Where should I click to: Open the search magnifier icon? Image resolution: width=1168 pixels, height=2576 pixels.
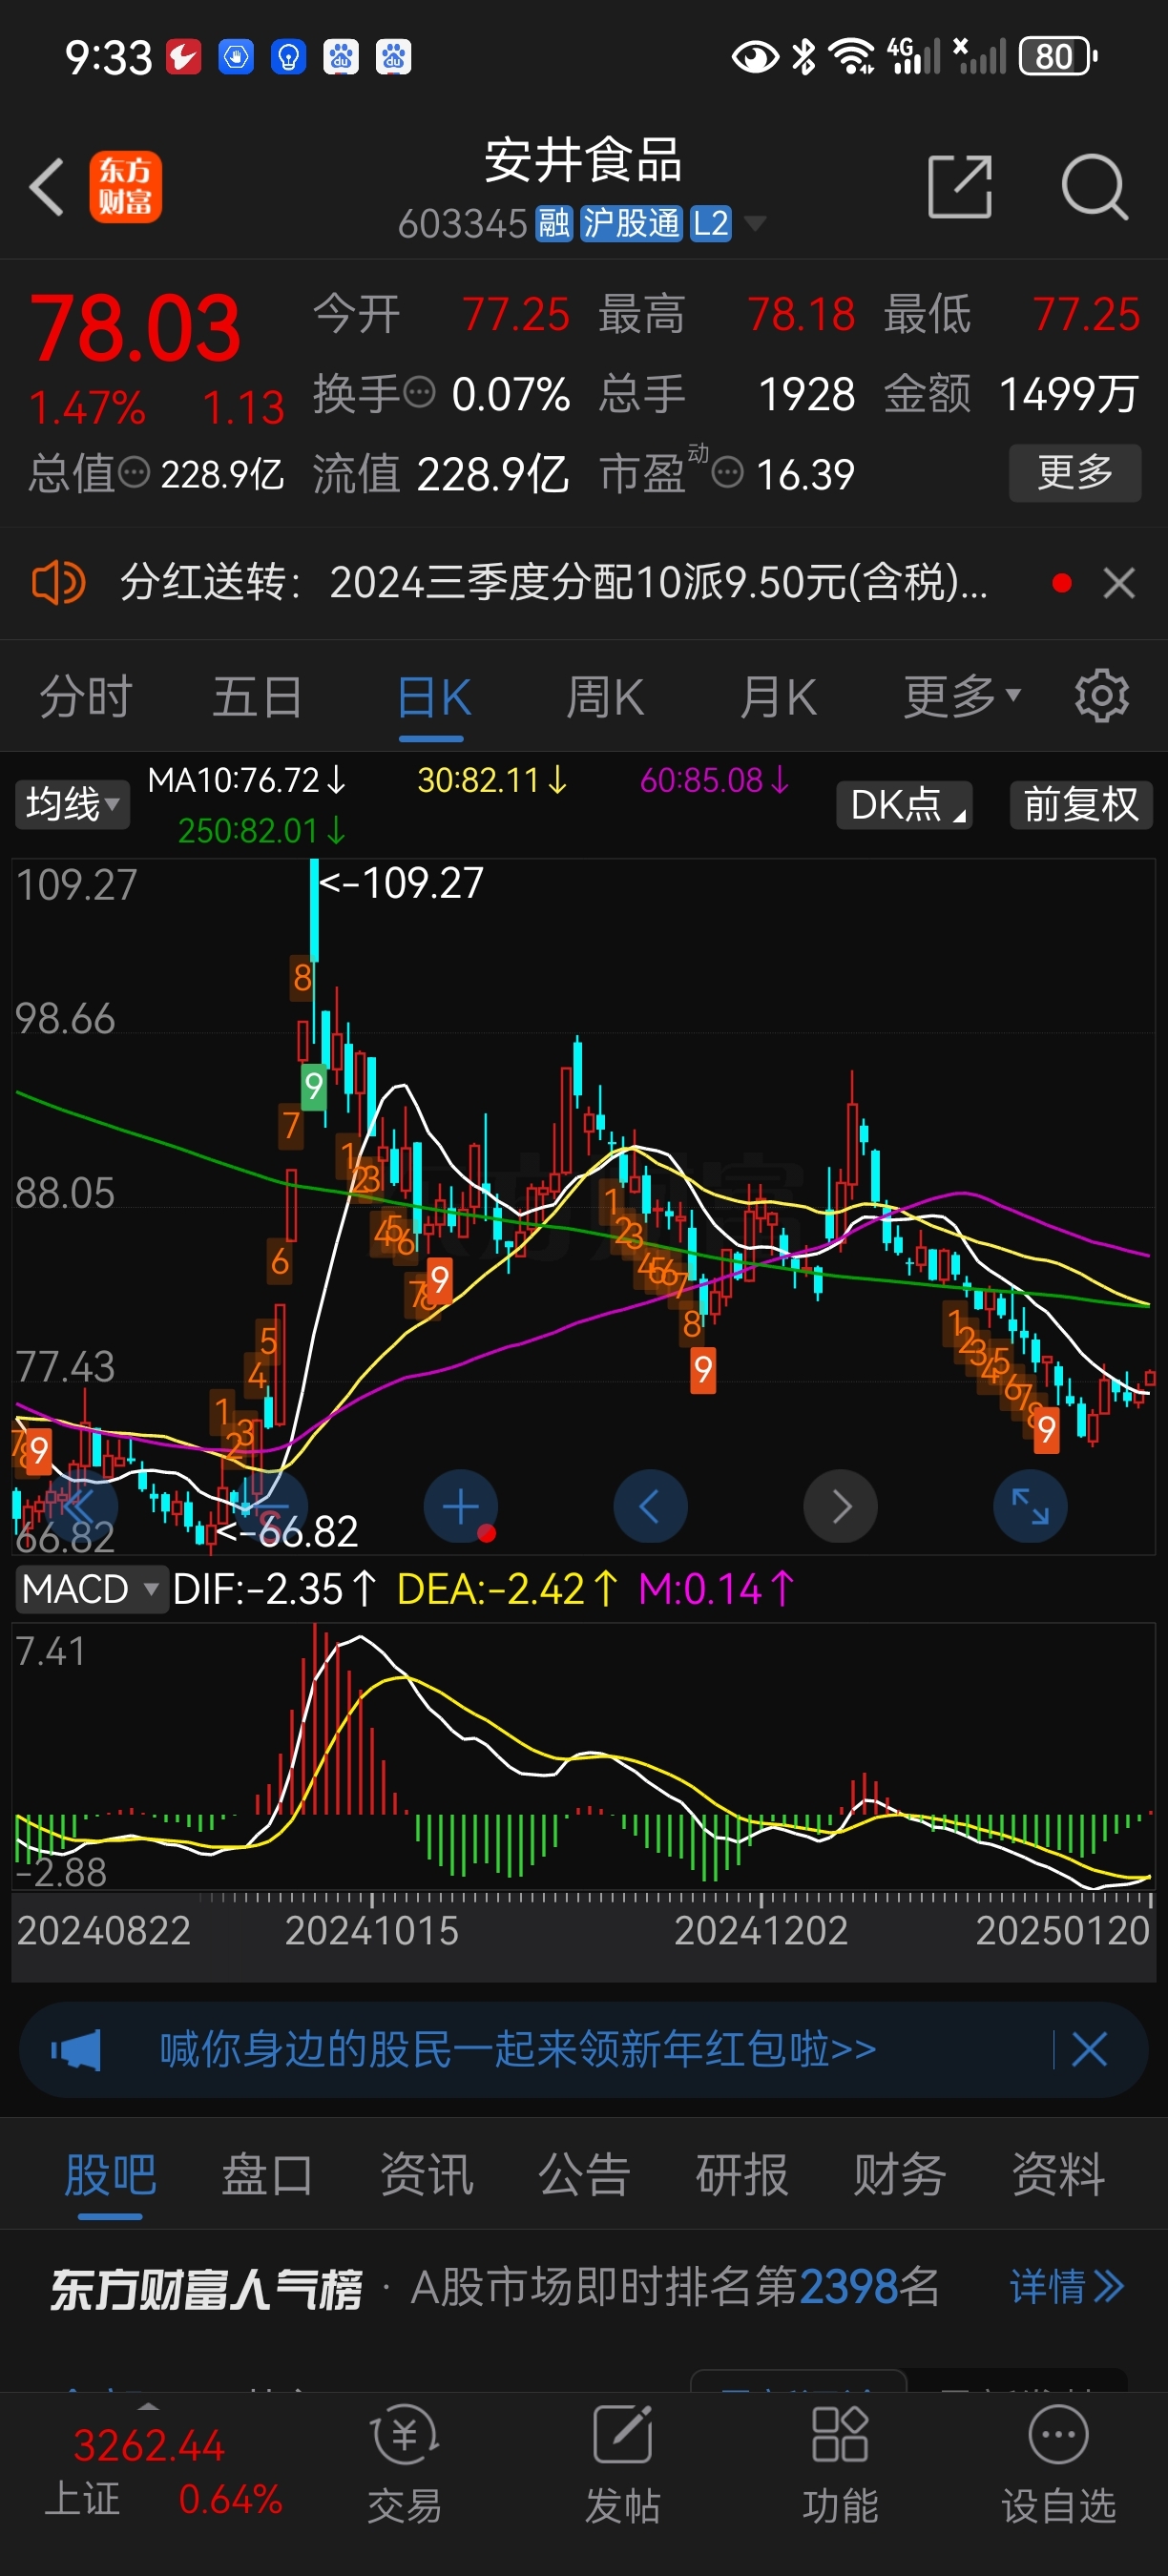(x=1094, y=187)
